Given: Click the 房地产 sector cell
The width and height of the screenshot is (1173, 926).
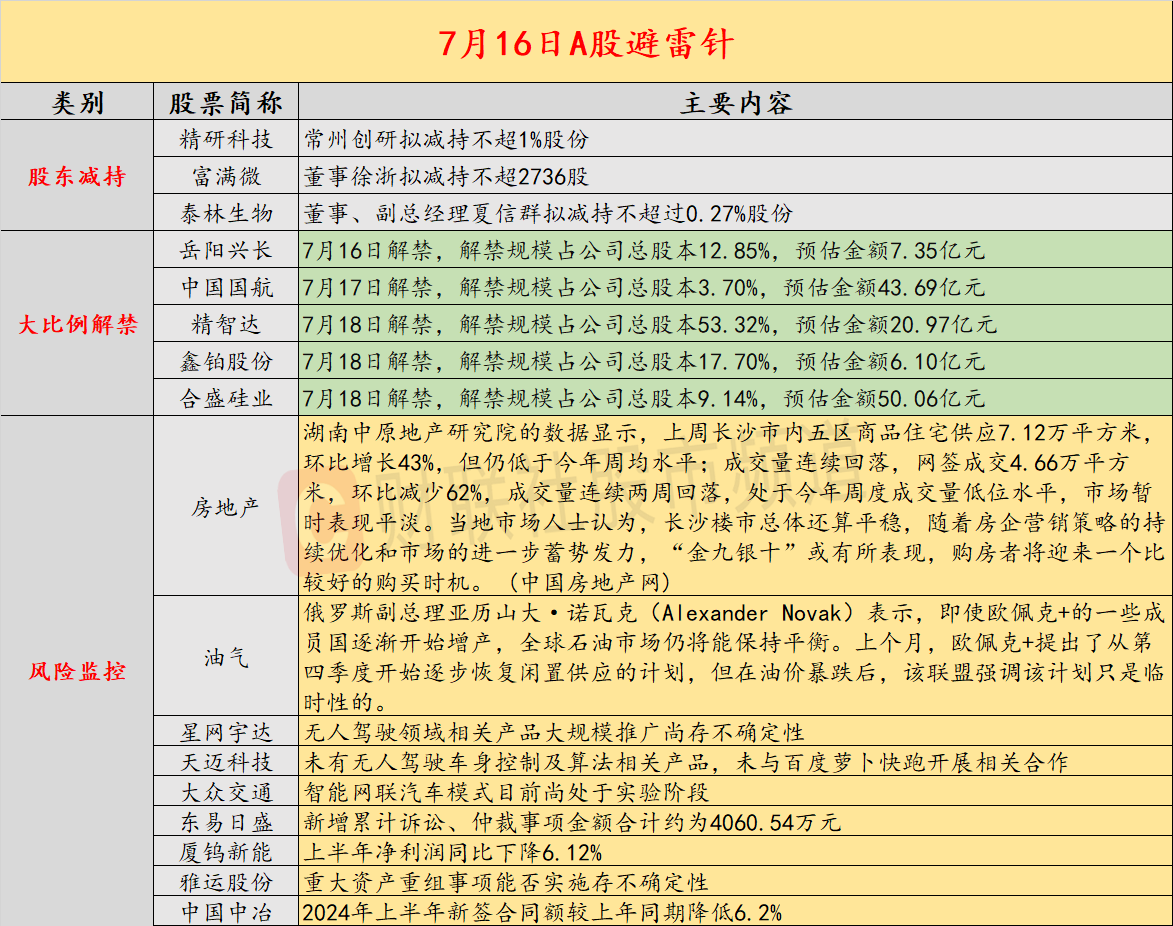Looking at the screenshot, I should (226, 506).
